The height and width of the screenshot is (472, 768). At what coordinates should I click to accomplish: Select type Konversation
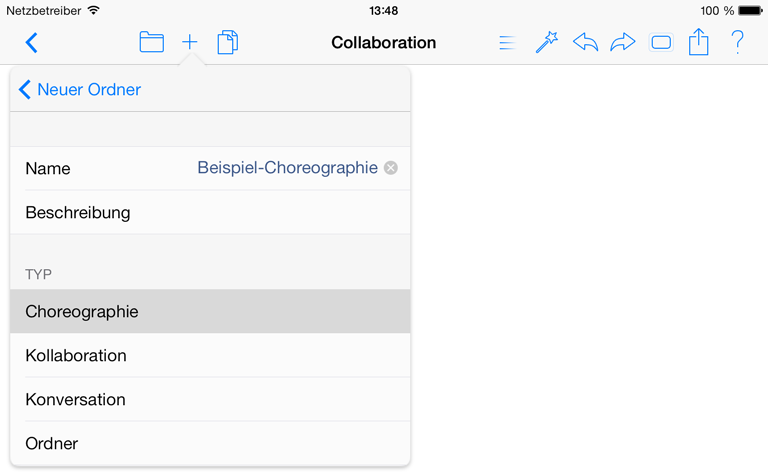pos(210,400)
